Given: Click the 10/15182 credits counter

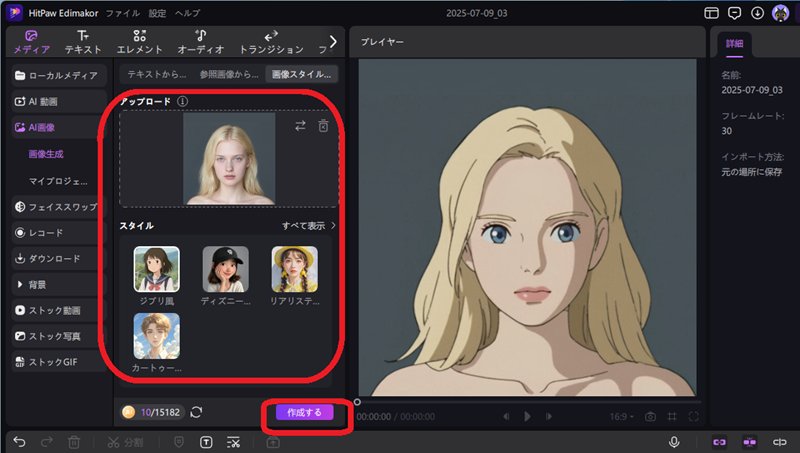Looking at the screenshot, I should (151, 412).
